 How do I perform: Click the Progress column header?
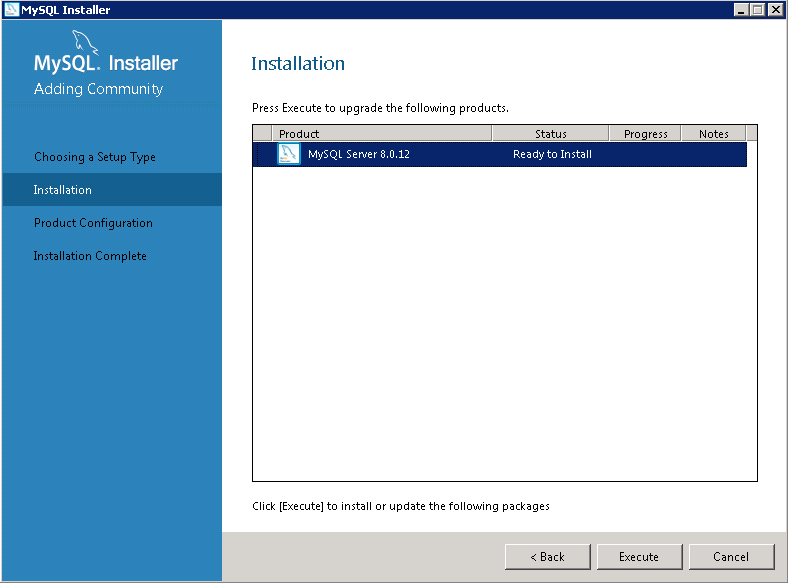(645, 134)
